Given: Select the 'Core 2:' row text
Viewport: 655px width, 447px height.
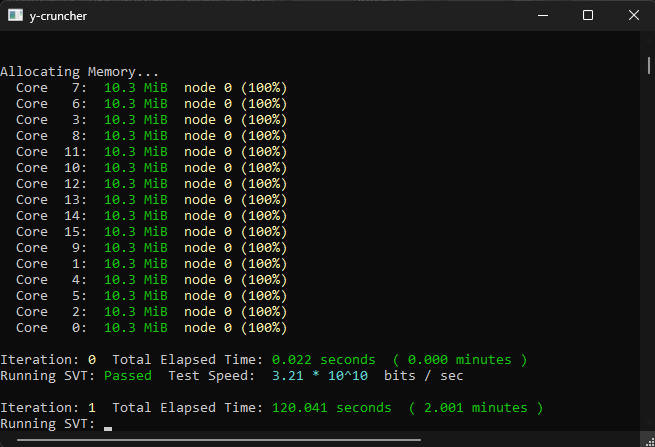Looking at the screenshot, I should (152, 312).
